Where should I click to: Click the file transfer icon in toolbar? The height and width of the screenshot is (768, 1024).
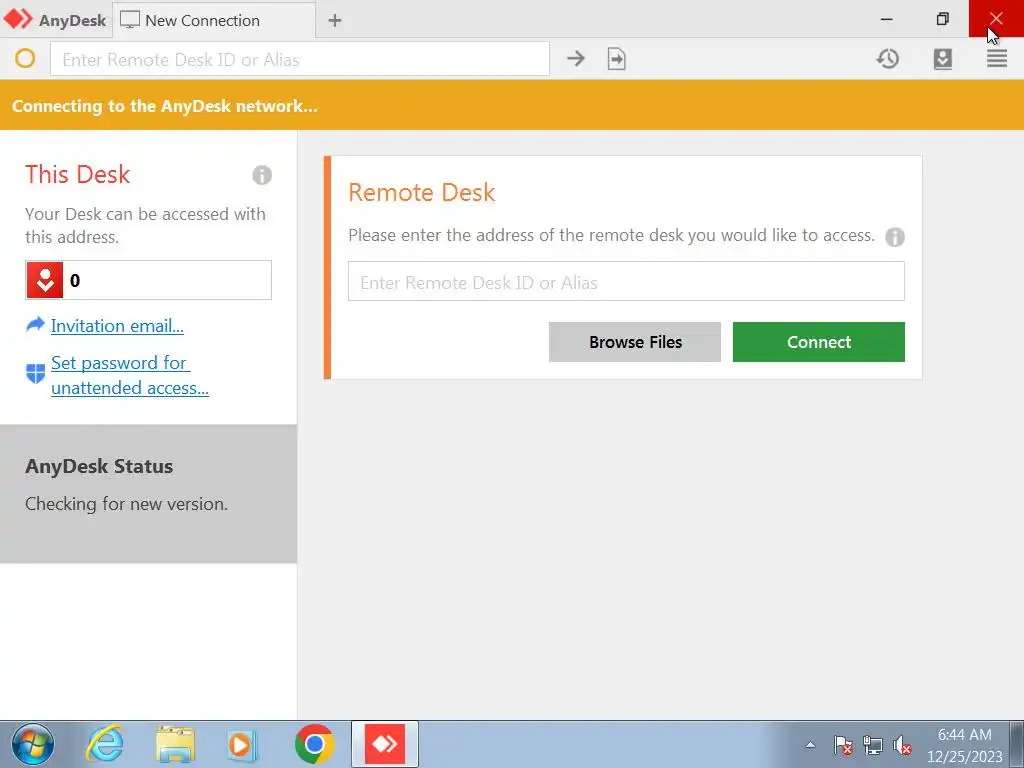click(x=616, y=59)
